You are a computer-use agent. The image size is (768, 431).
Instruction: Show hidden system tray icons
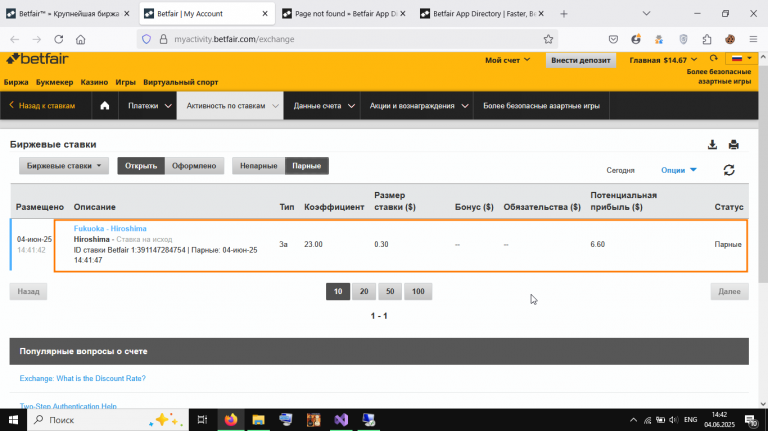coord(633,420)
